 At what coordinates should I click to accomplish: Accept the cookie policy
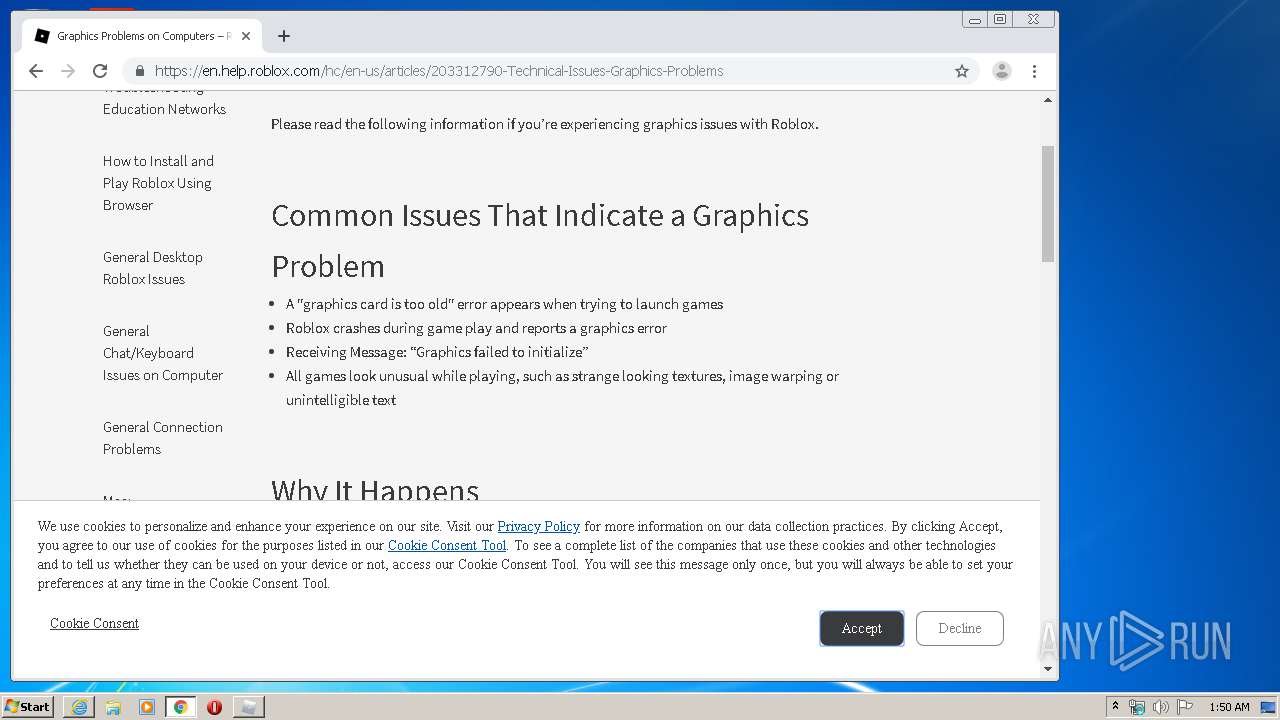point(861,628)
